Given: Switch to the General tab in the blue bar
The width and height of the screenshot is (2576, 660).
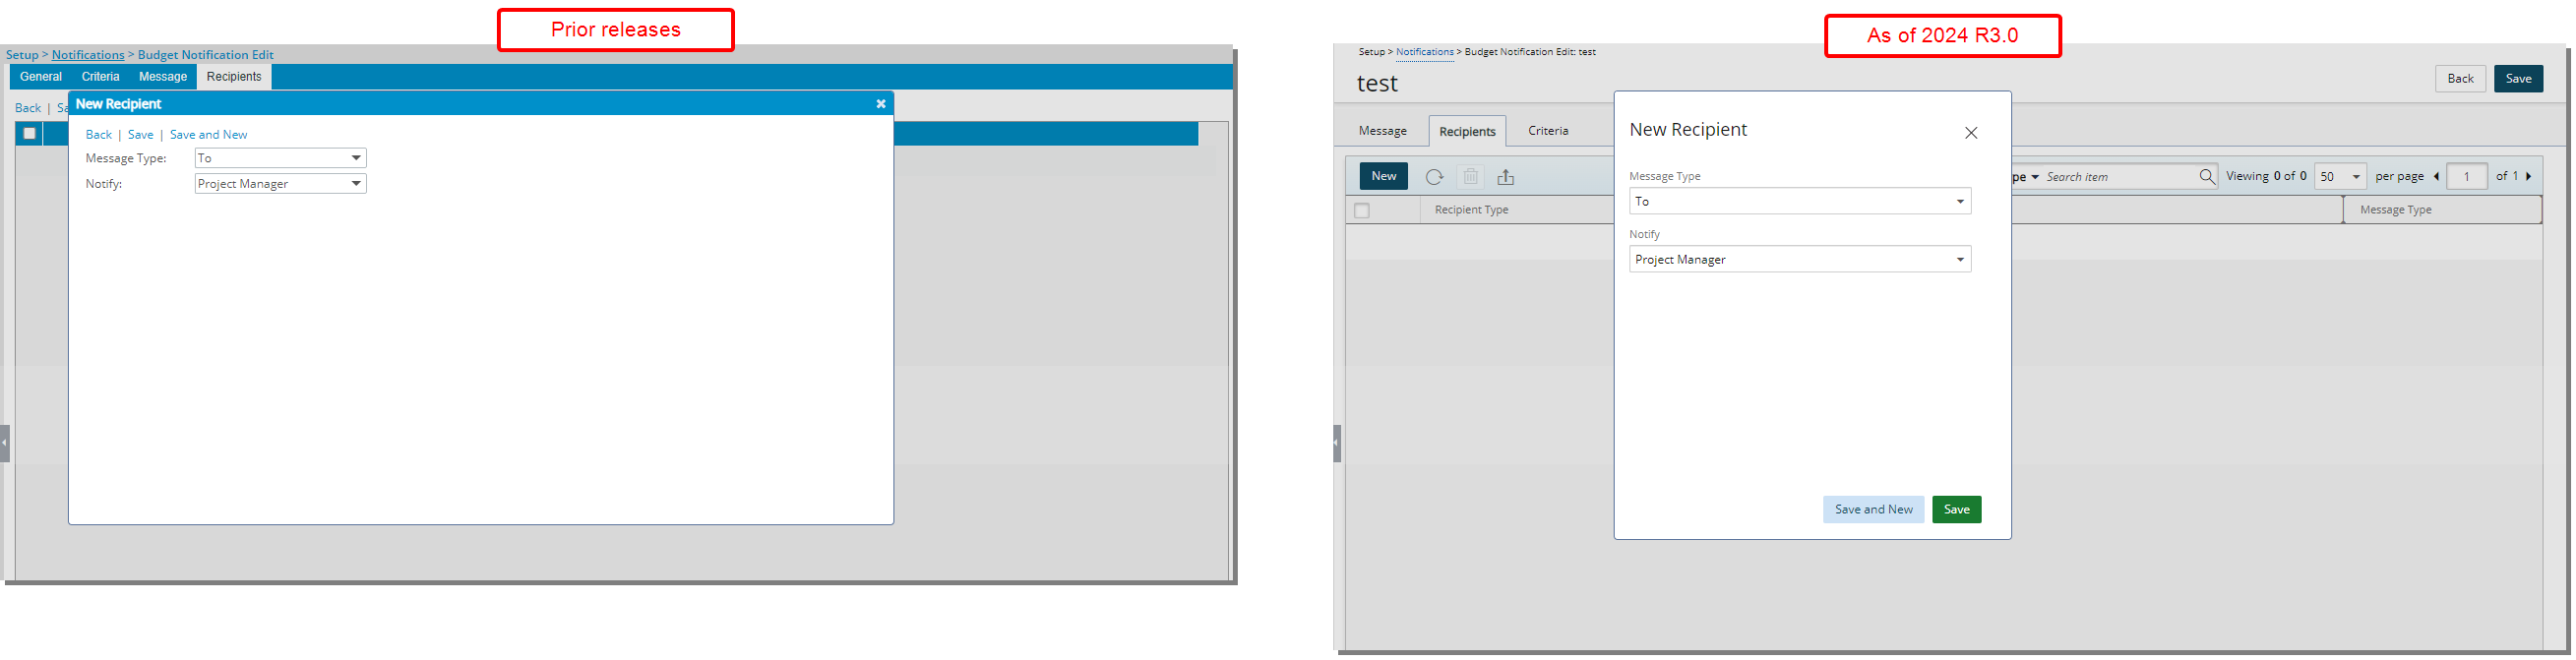Looking at the screenshot, I should [41, 77].
